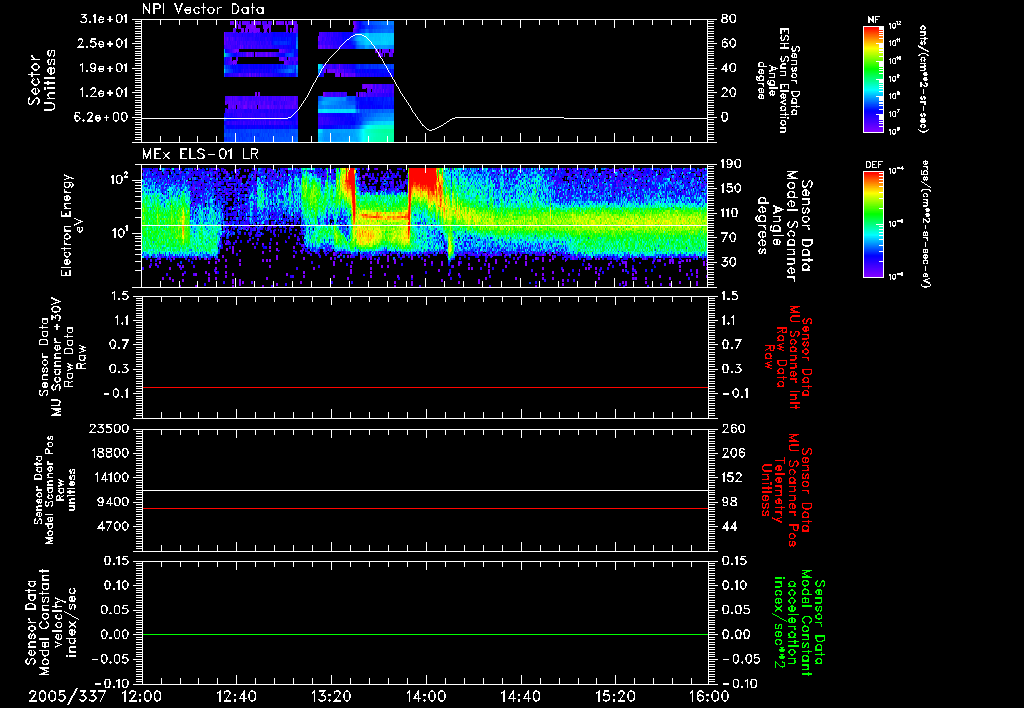This screenshot has width=1024, height=708.
Task: Click the 16:00 time axis label
Action: pos(709,697)
